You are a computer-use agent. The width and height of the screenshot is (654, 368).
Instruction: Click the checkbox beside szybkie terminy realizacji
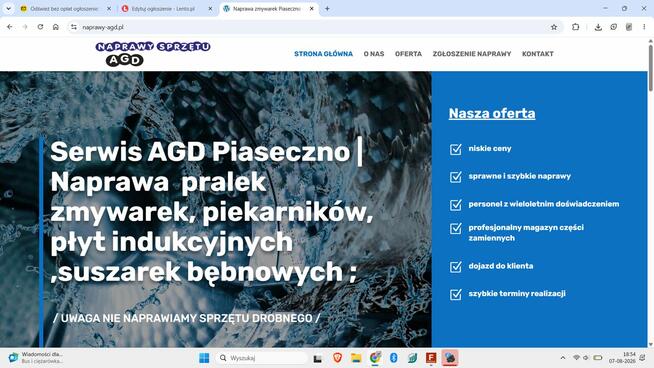point(456,294)
